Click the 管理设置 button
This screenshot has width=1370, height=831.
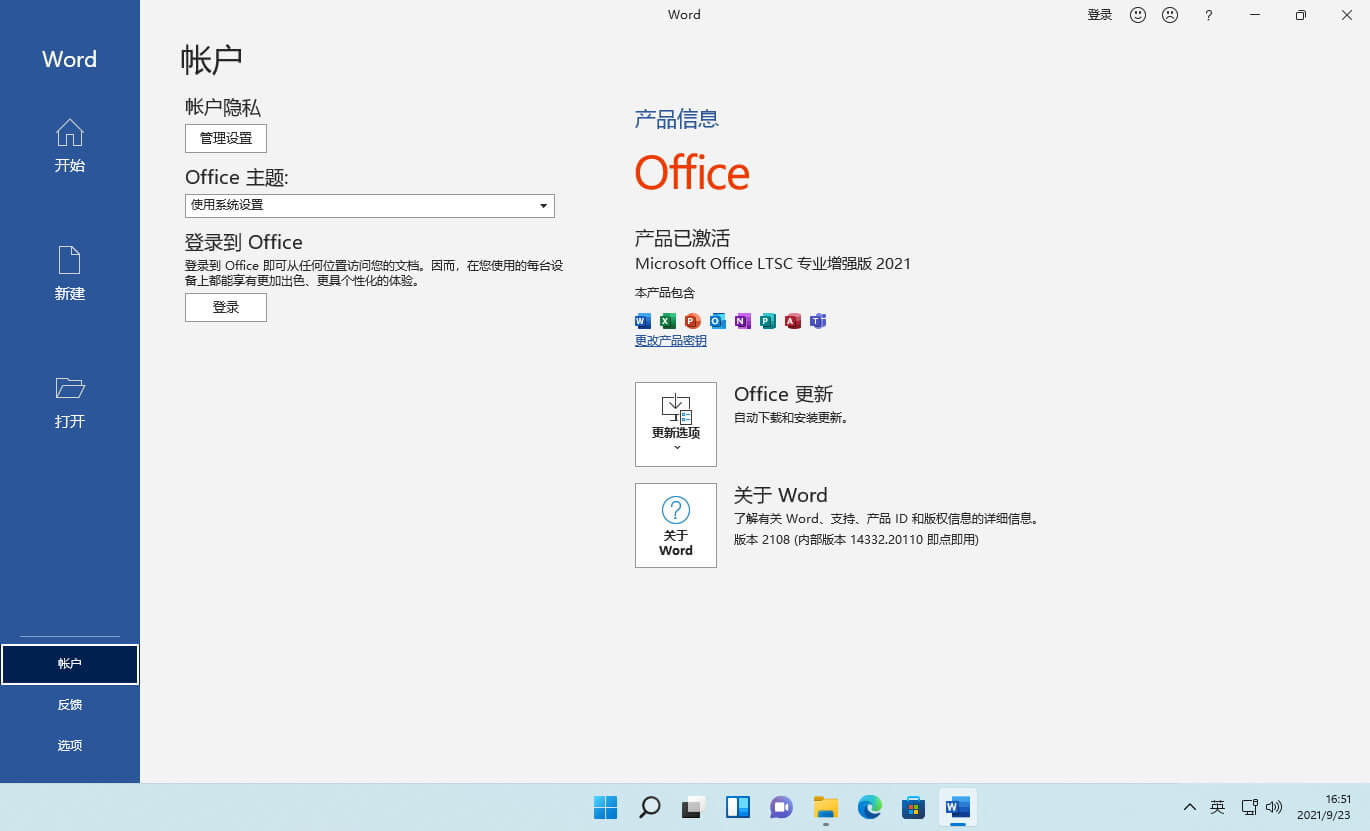click(x=225, y=138)
